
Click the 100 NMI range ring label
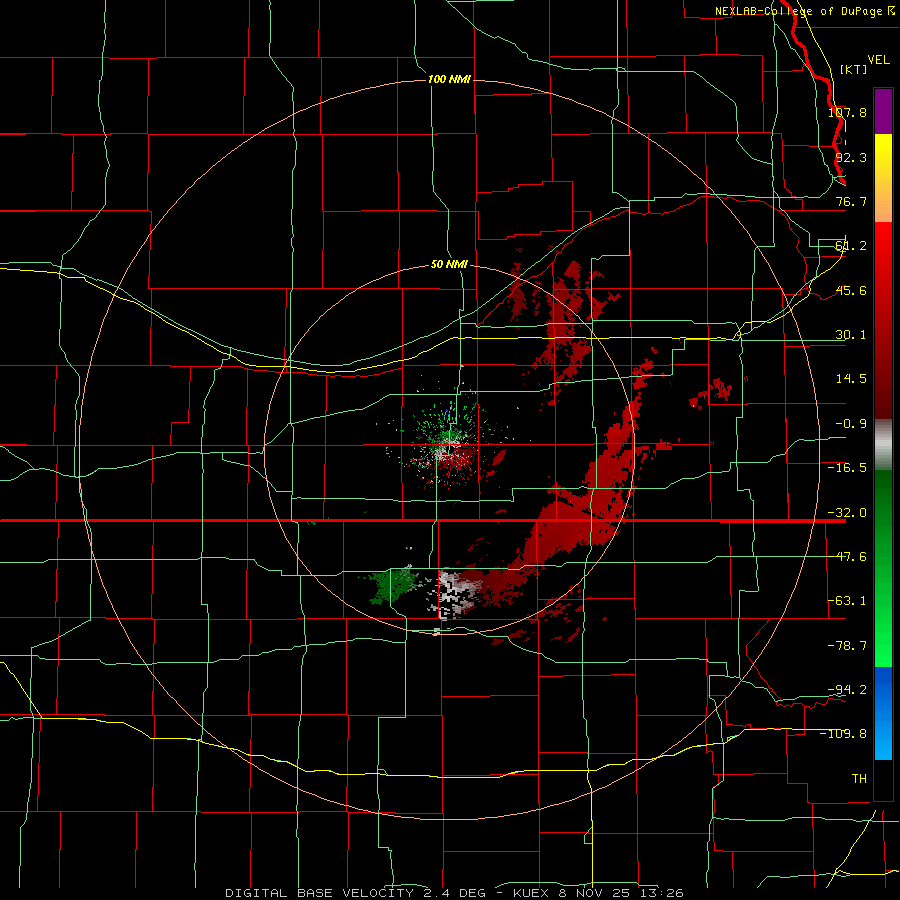pyautogui.click(x=449, y=79)
